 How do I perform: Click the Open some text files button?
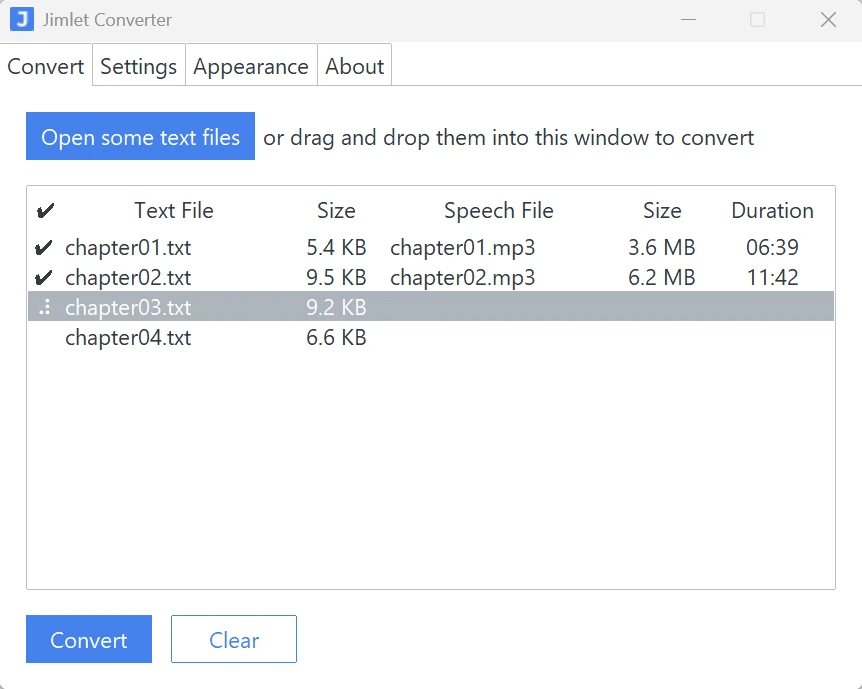pyautogui.click(x=140, y=137)
